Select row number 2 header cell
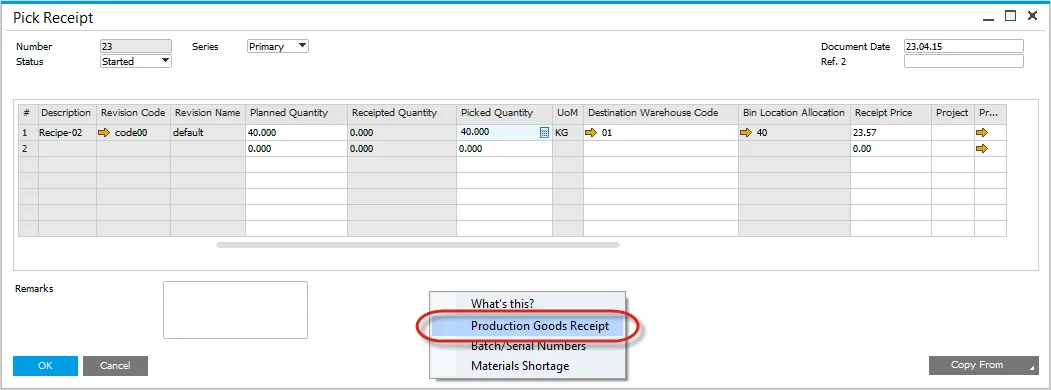This screenshot has height=390, width=1051. pyautogui.click(x=28, y=149)
